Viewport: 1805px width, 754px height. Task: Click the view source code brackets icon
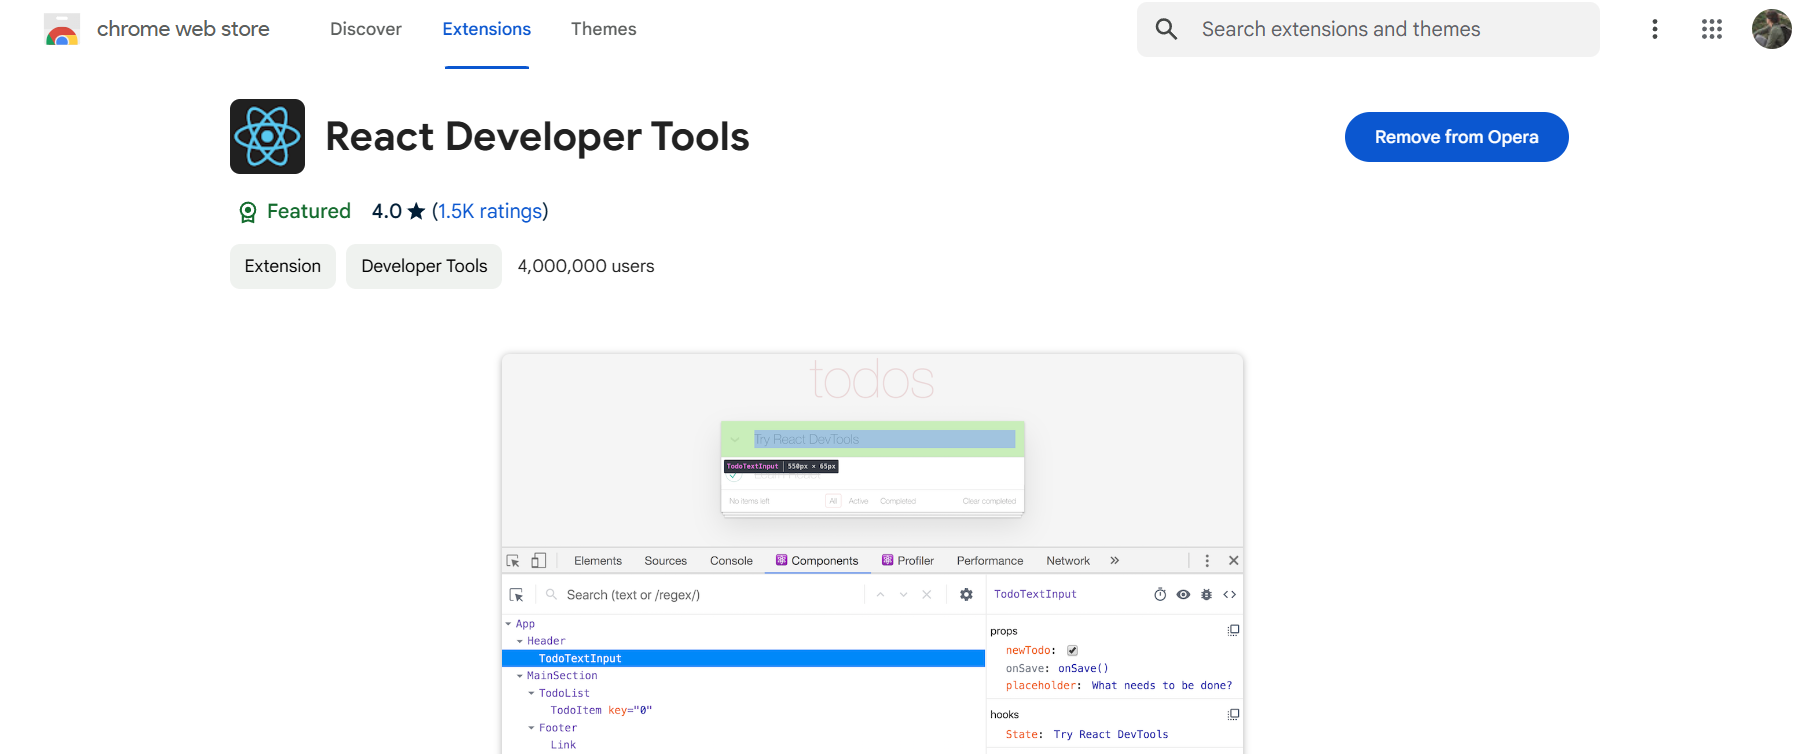[x=1230, y=594]
